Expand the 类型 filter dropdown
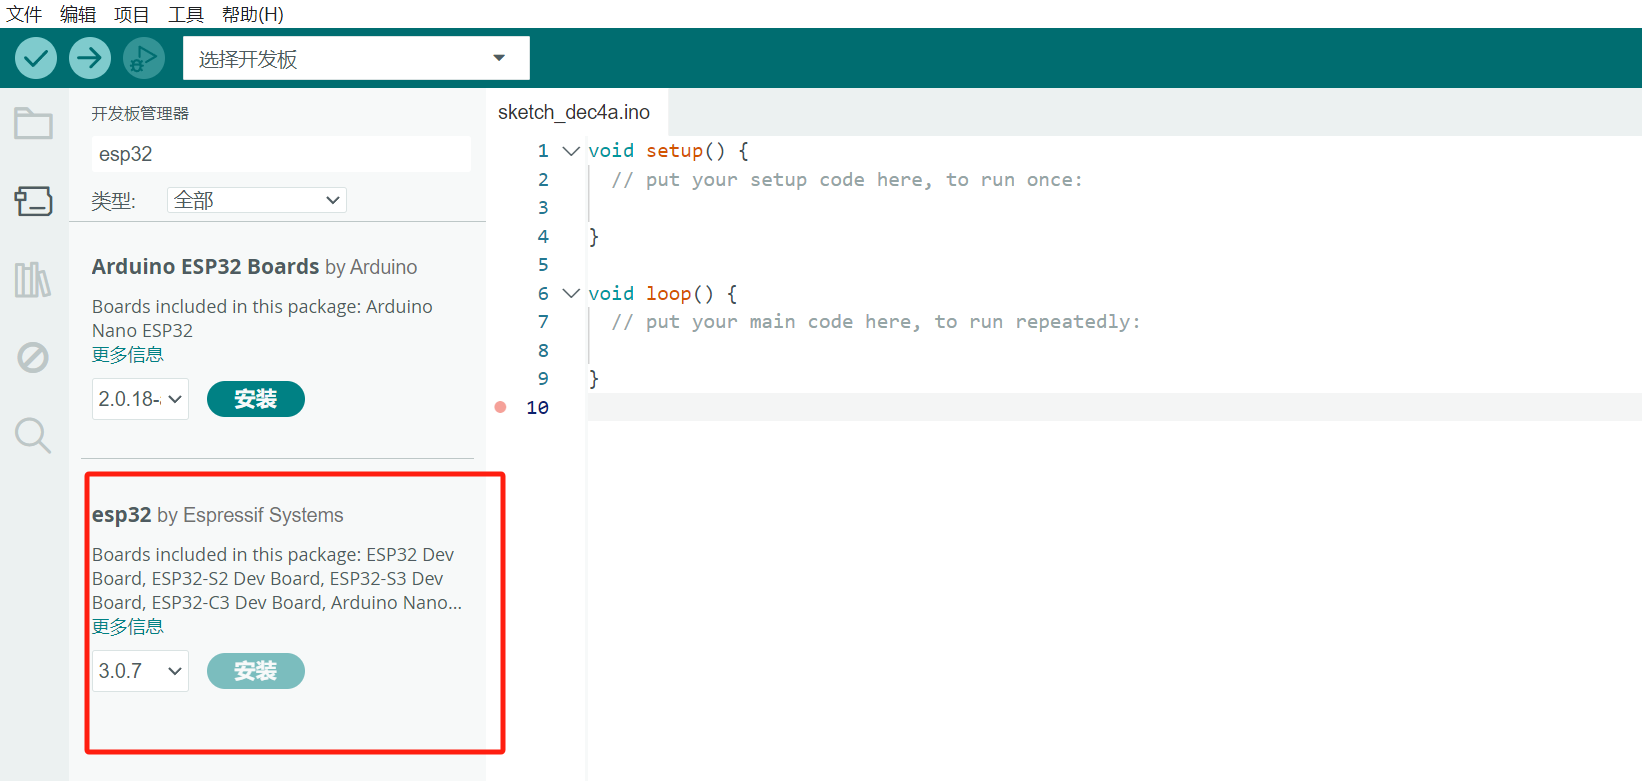1642x781 pixels. [x=257, y=200]
